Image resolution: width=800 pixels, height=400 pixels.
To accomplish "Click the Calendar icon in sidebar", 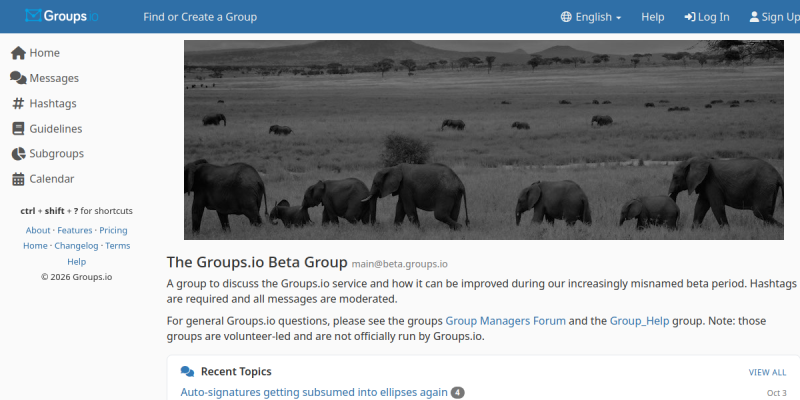I will tap(18, 179).
